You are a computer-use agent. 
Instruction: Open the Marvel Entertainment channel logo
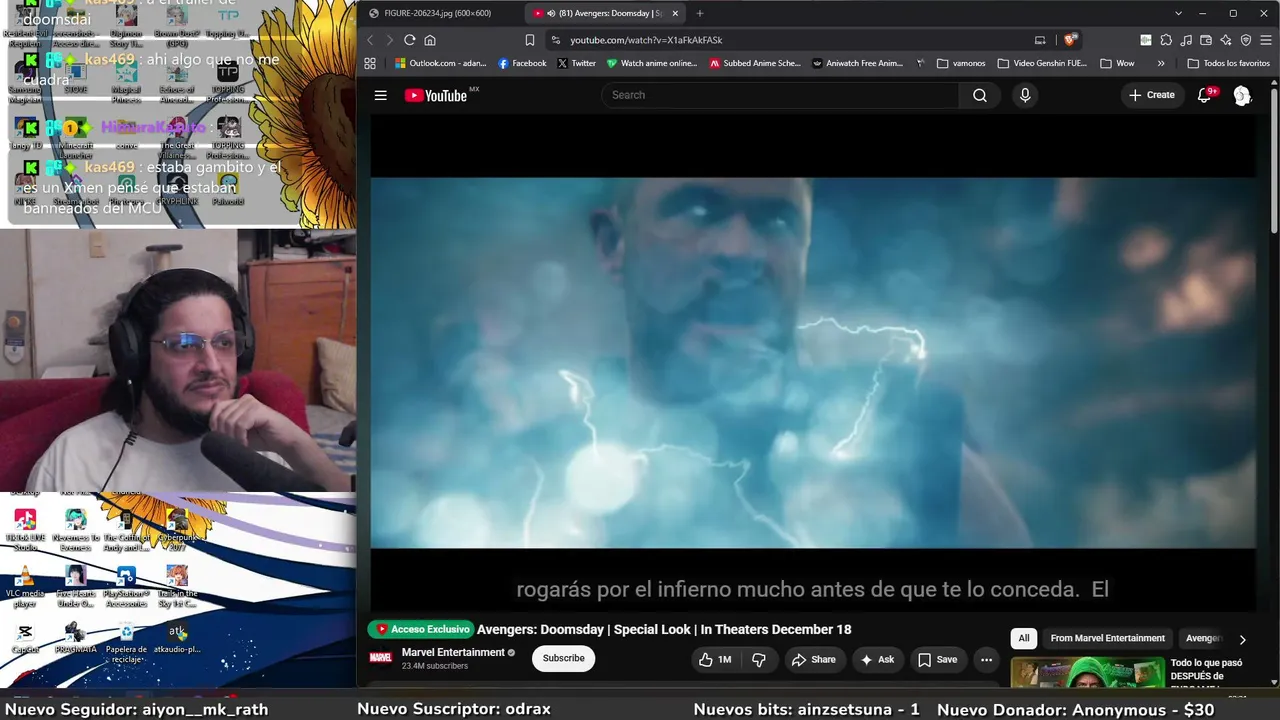click(x=381, y=658)
